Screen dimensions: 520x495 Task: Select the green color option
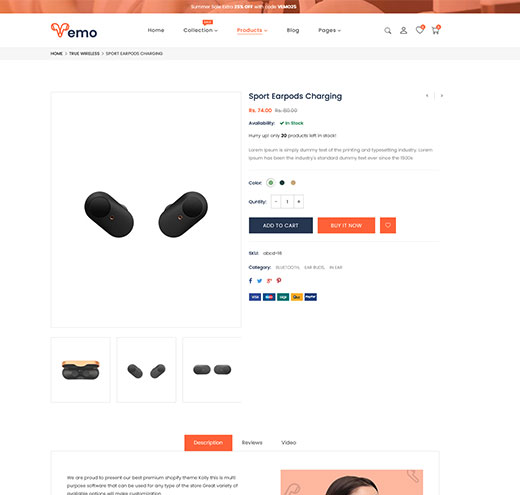coord(271,183)
